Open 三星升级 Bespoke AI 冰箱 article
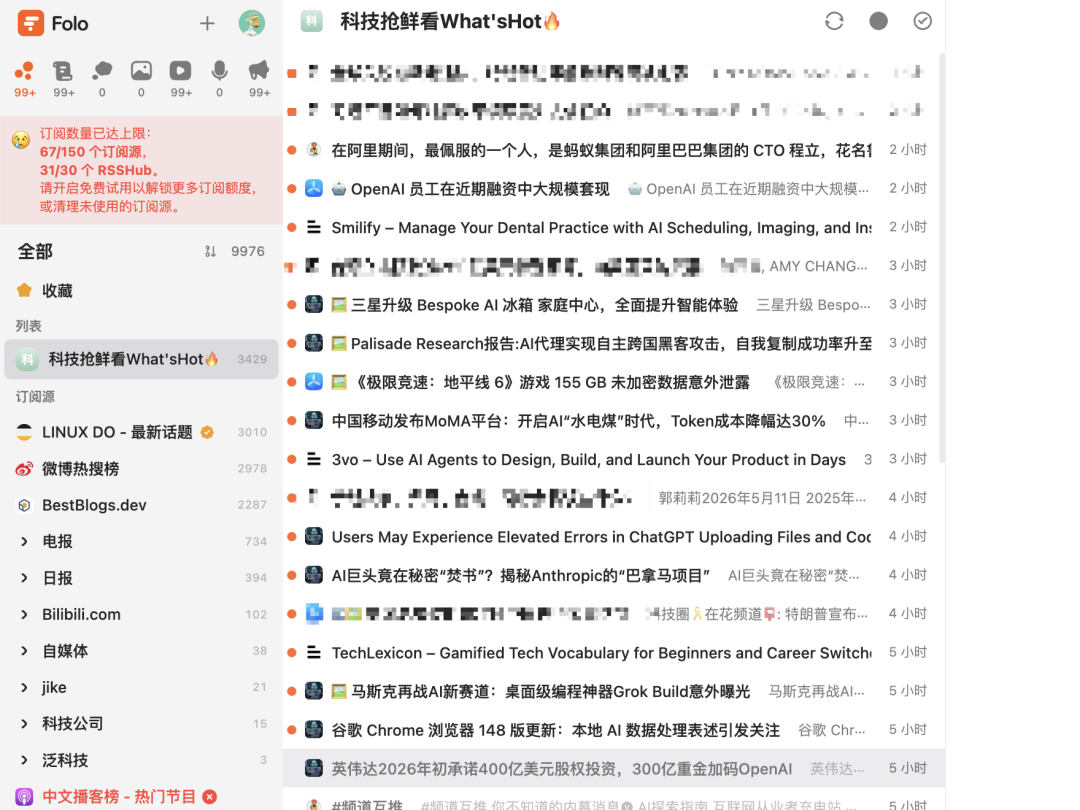The image size is (1080, 810). (x=613, y=304)
